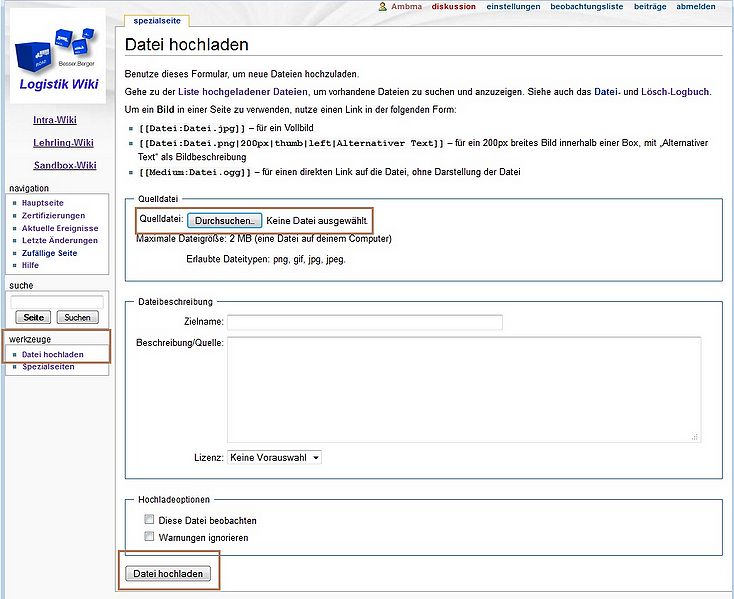This screenshot has height=599, width=734.
Task: Open the Liste hochgeladener Dateien link
Action: tap(242, 92)
